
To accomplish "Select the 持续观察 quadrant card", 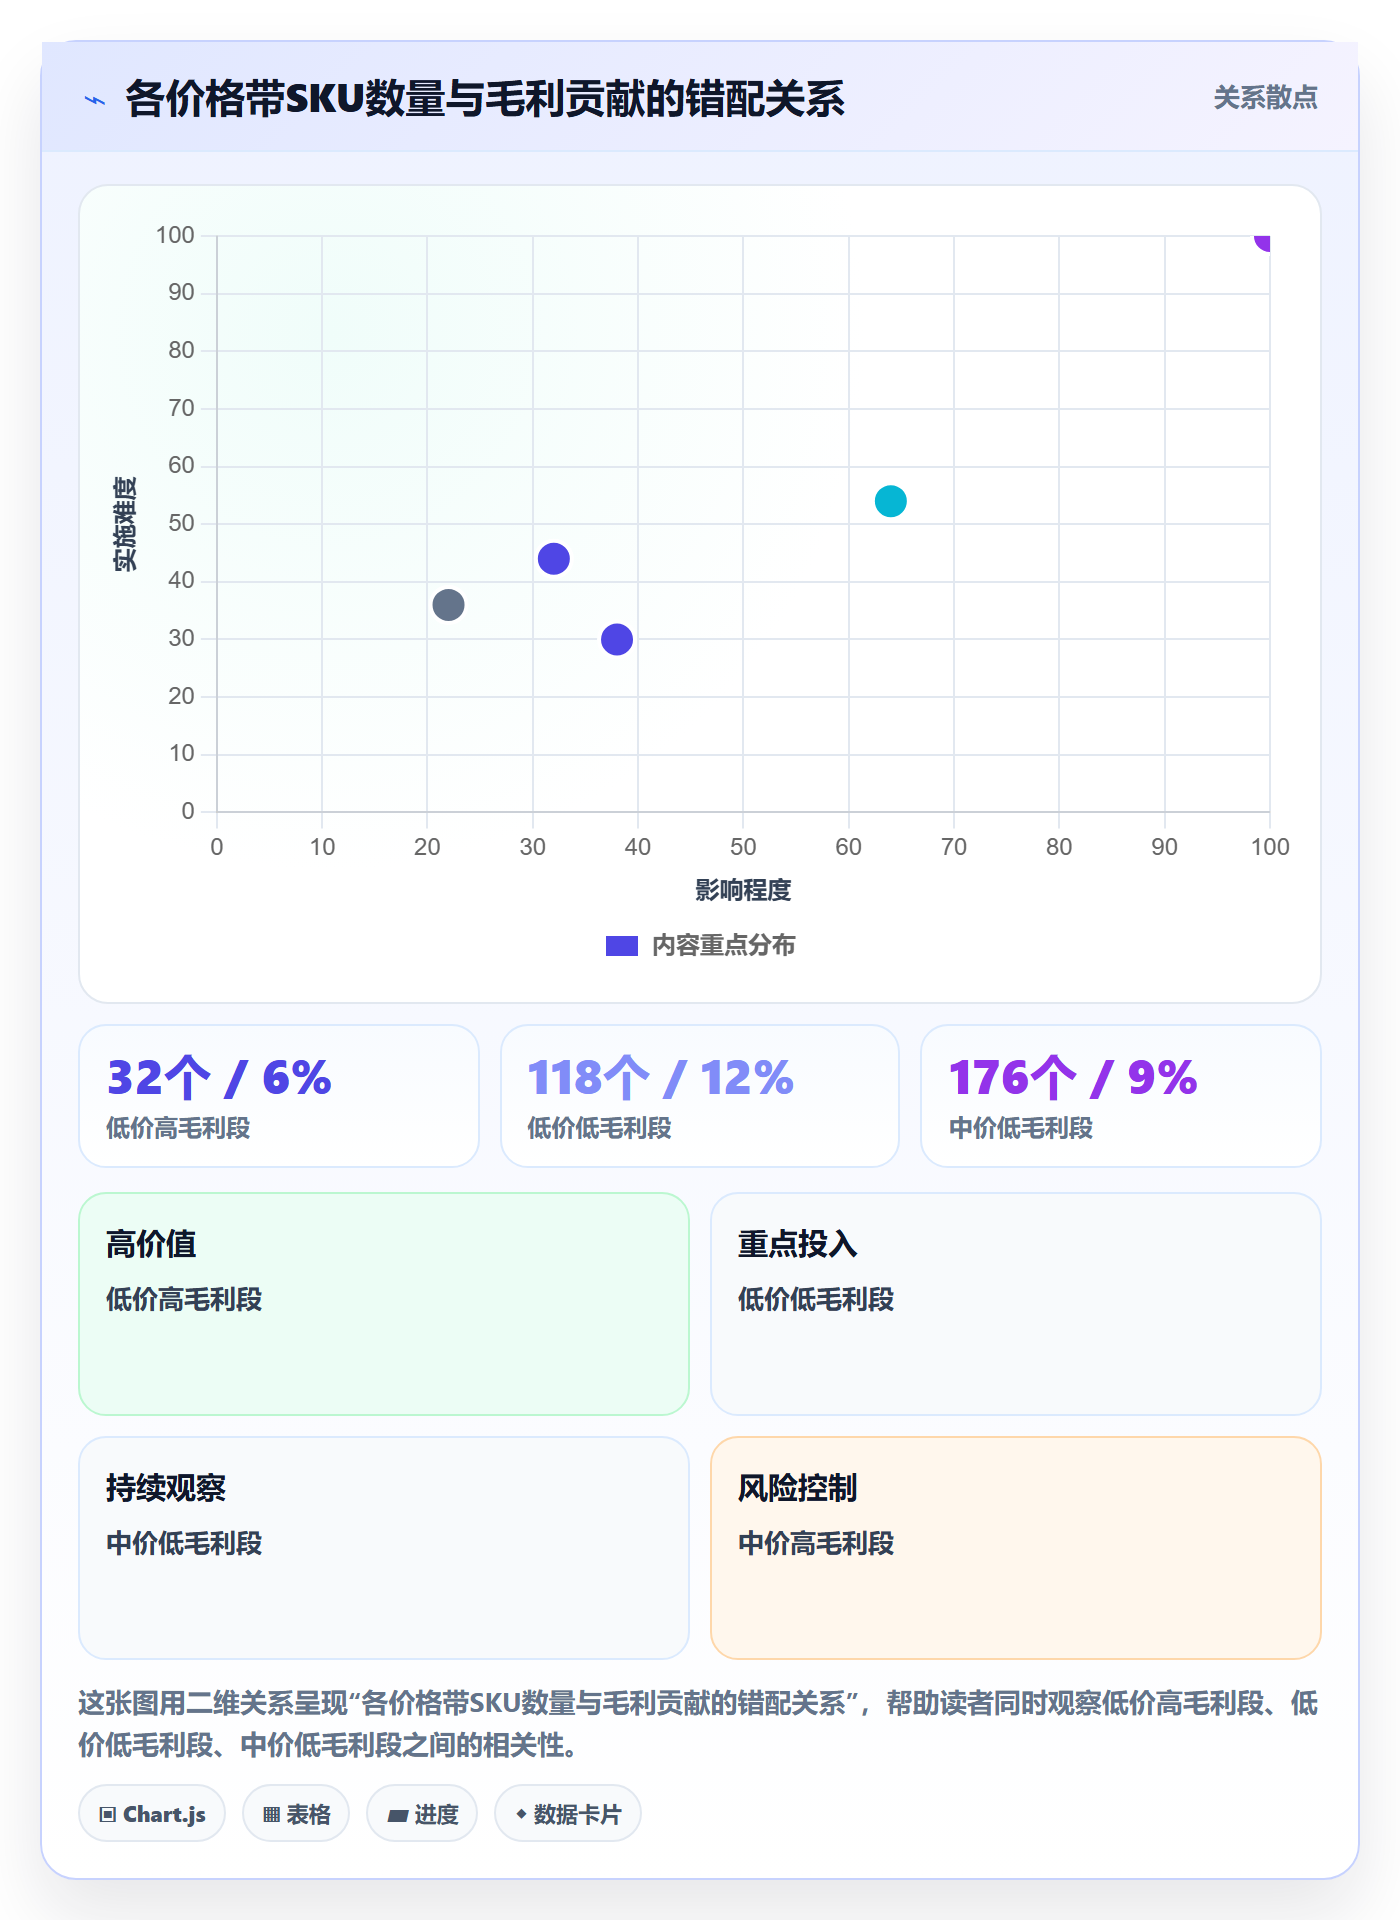I will pos(384,1548).
